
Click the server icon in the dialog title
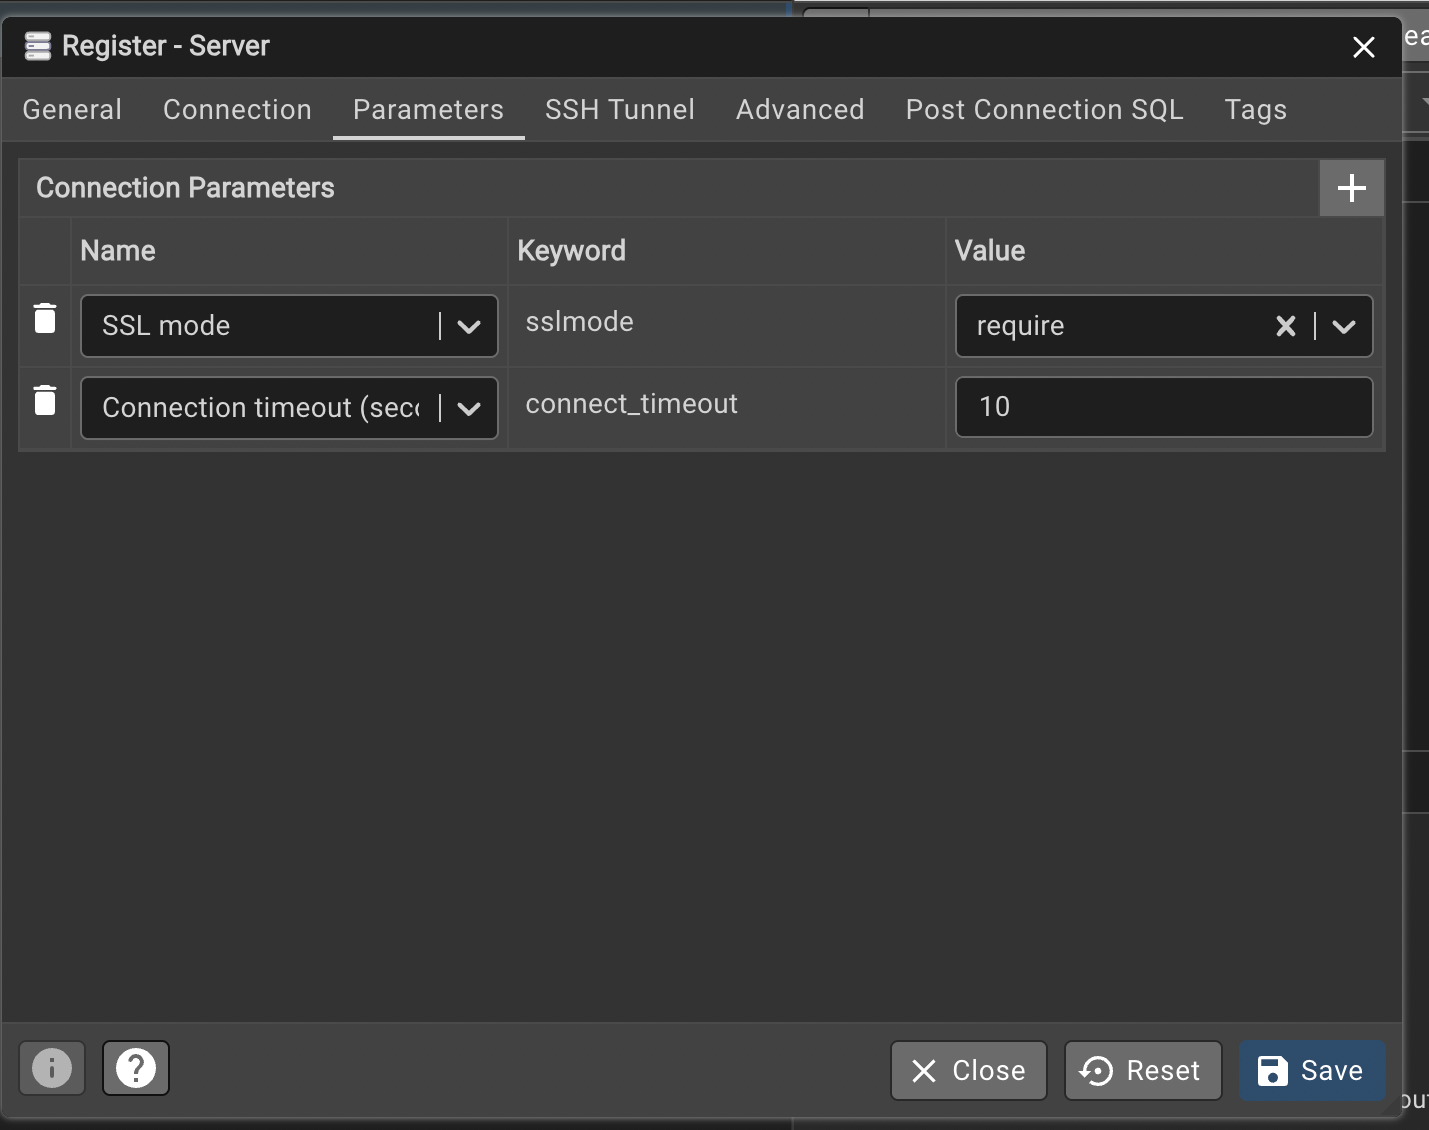[37, 45]
